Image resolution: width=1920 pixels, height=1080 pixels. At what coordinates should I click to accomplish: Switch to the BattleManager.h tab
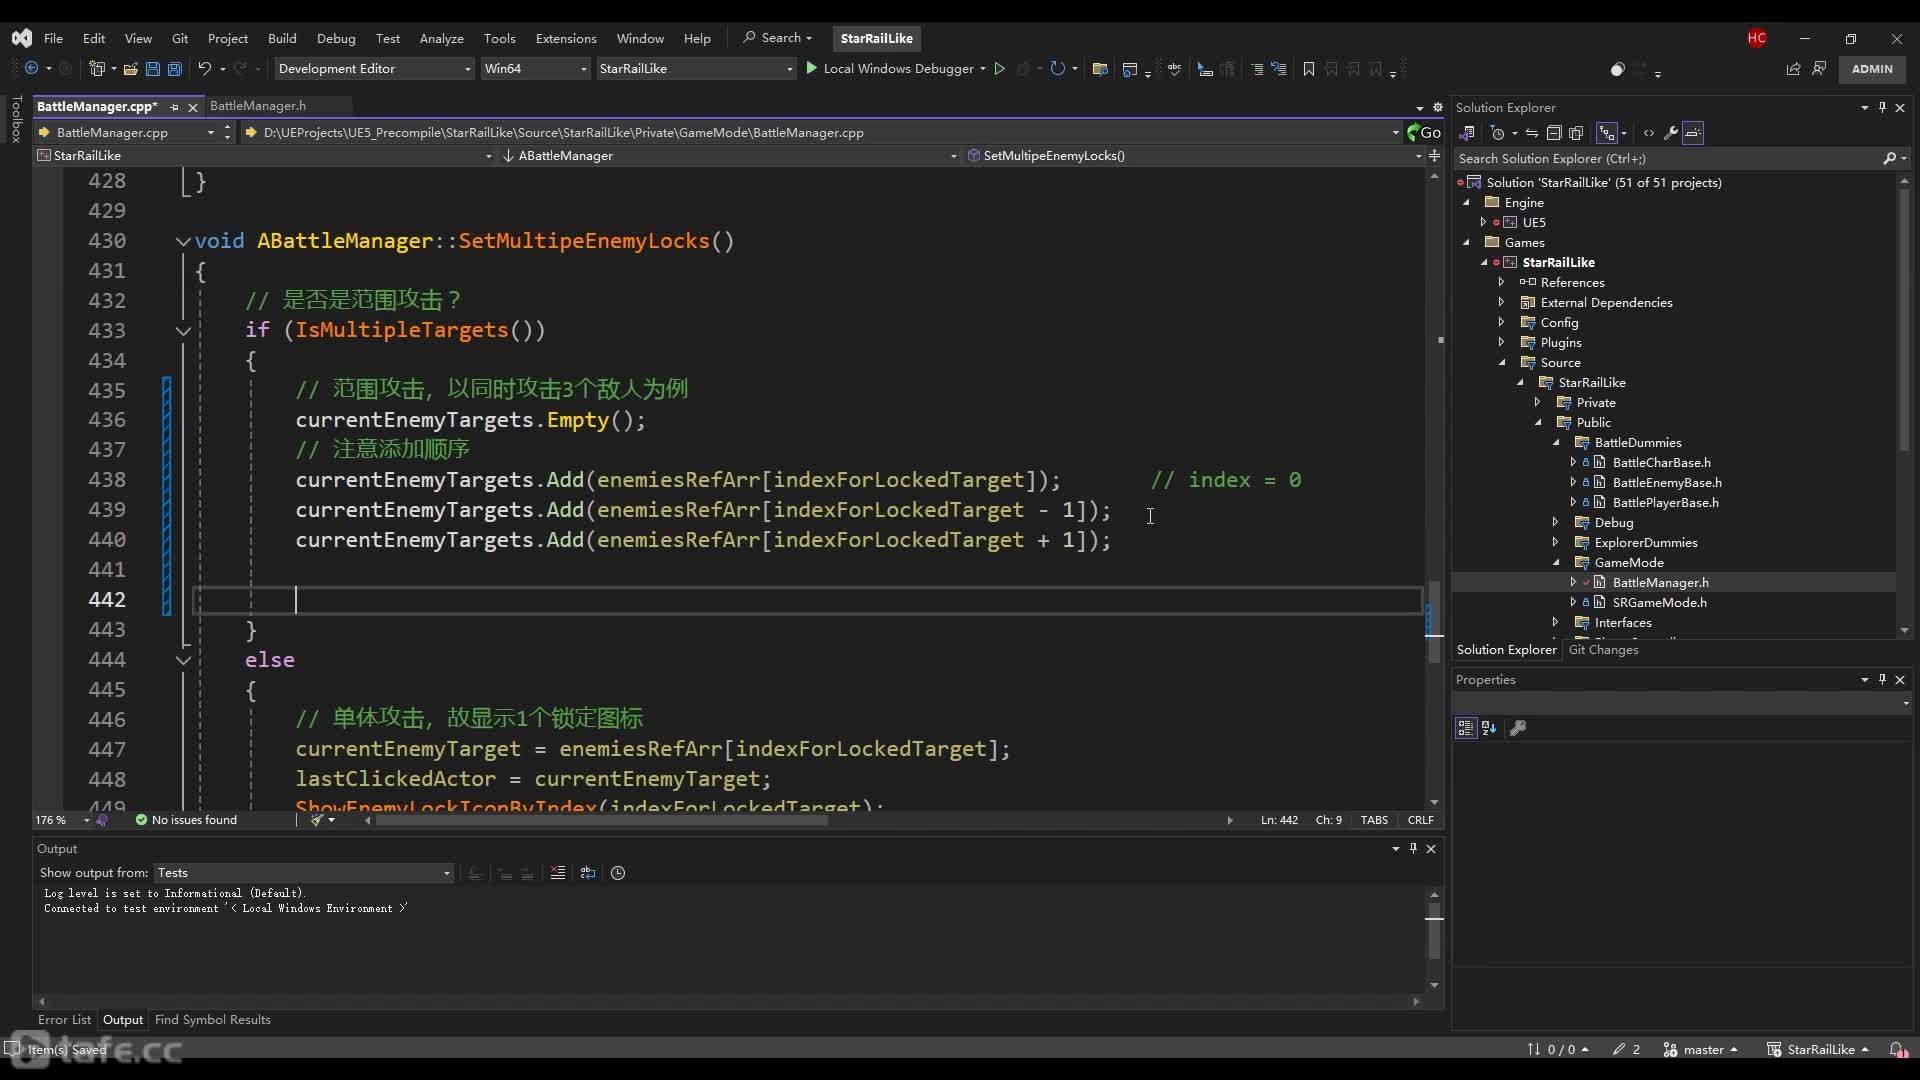point(258,106)
